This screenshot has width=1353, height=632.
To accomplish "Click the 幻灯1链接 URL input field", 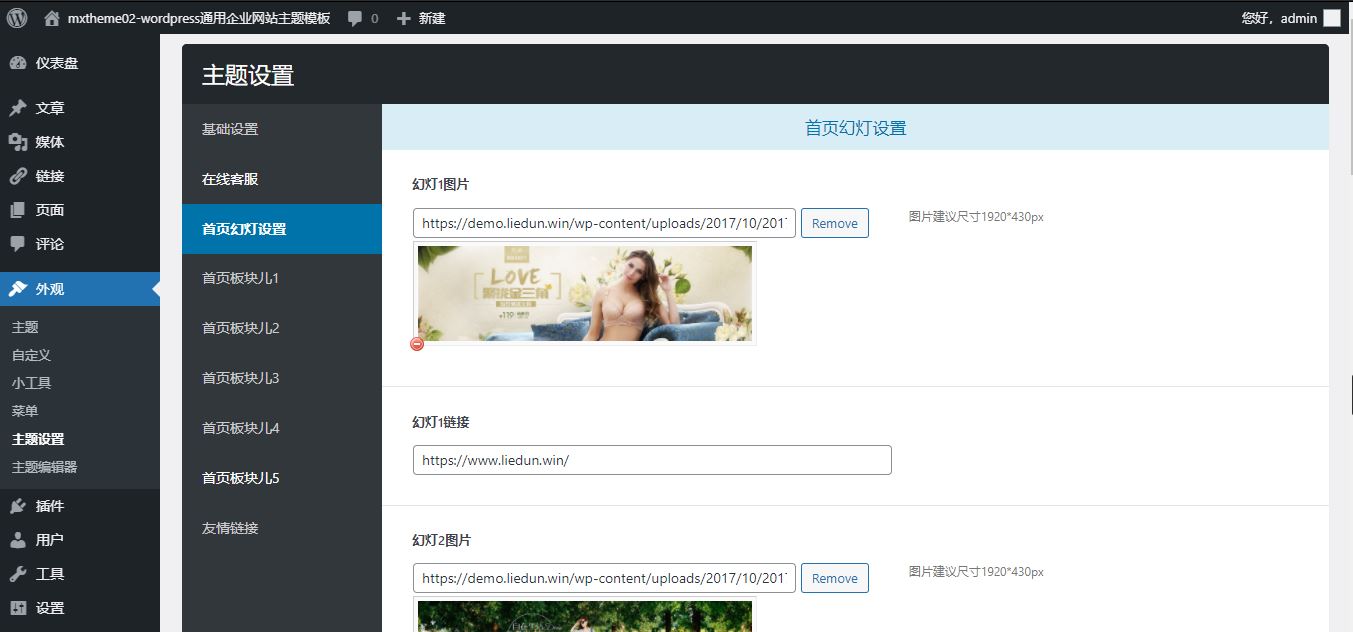I will pos(651,460).
